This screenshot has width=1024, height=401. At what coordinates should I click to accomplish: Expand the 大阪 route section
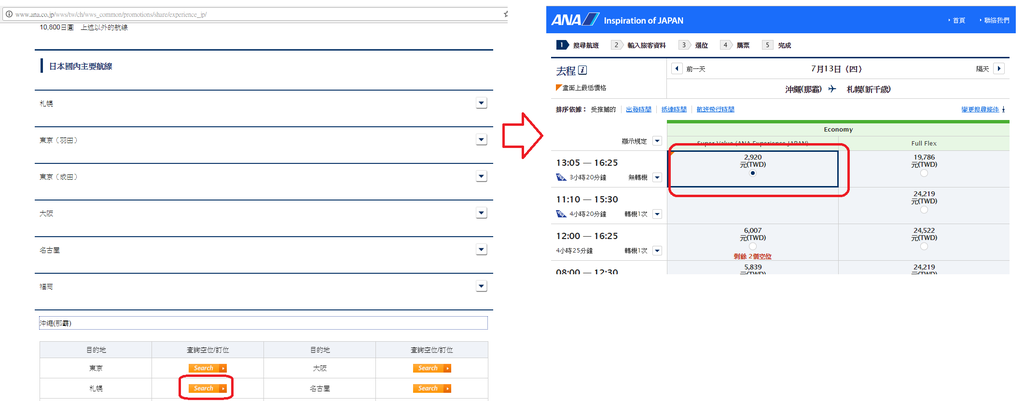point(481,213)
